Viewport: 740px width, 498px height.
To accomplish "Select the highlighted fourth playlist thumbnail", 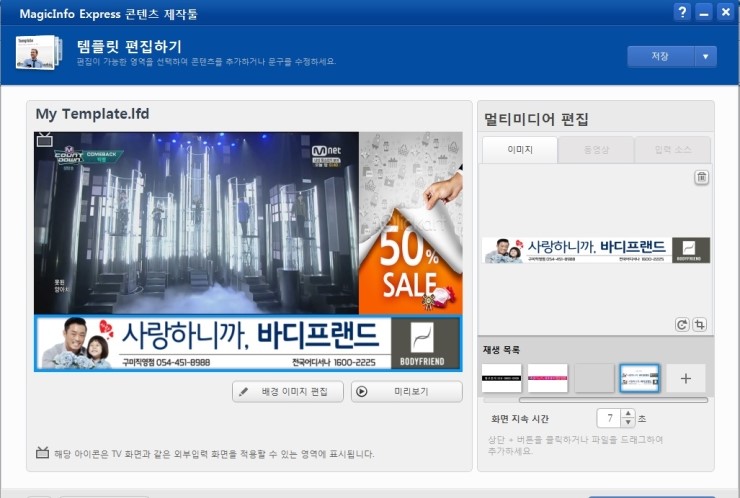I will coord(639,378).
